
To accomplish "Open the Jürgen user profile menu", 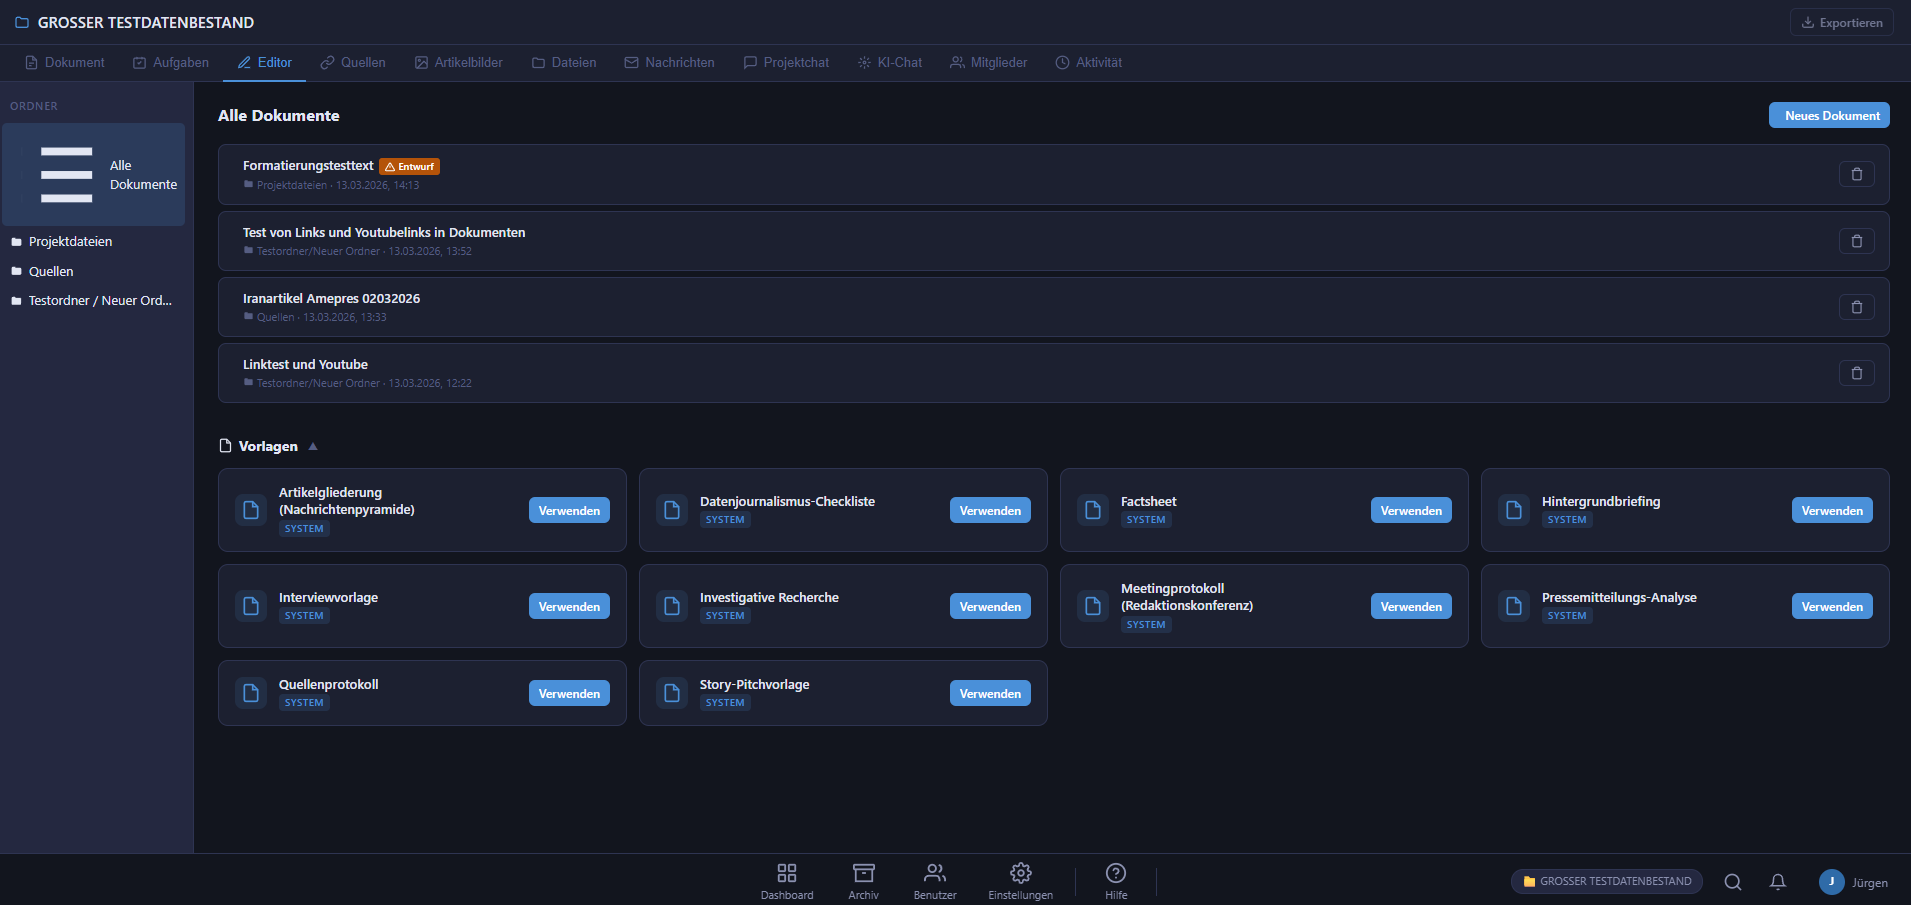I will click(x=1853, y=882).
